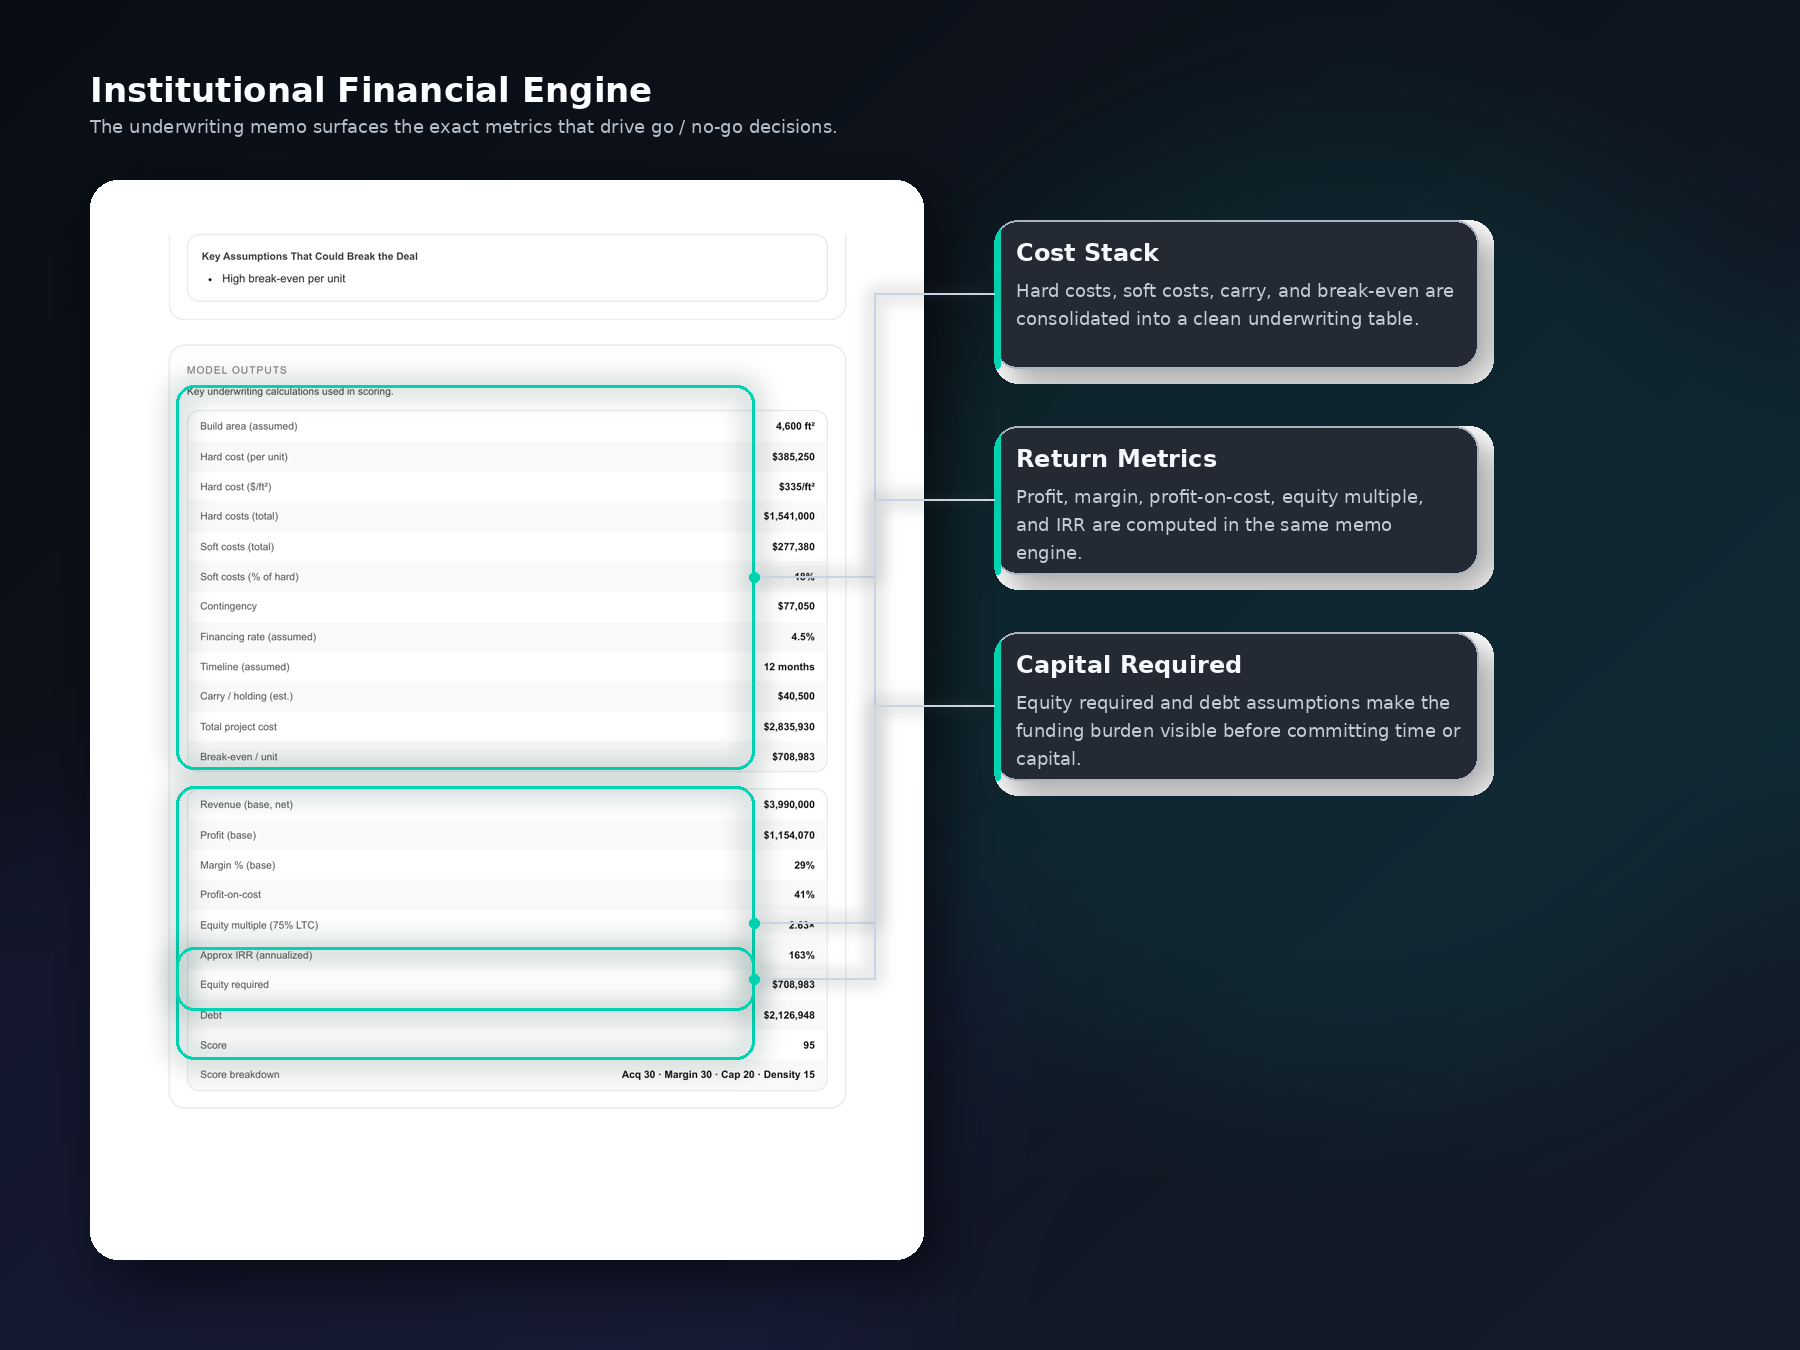
Task: Select the "Carry / holding (est.)" label
Action: (246, 696)
